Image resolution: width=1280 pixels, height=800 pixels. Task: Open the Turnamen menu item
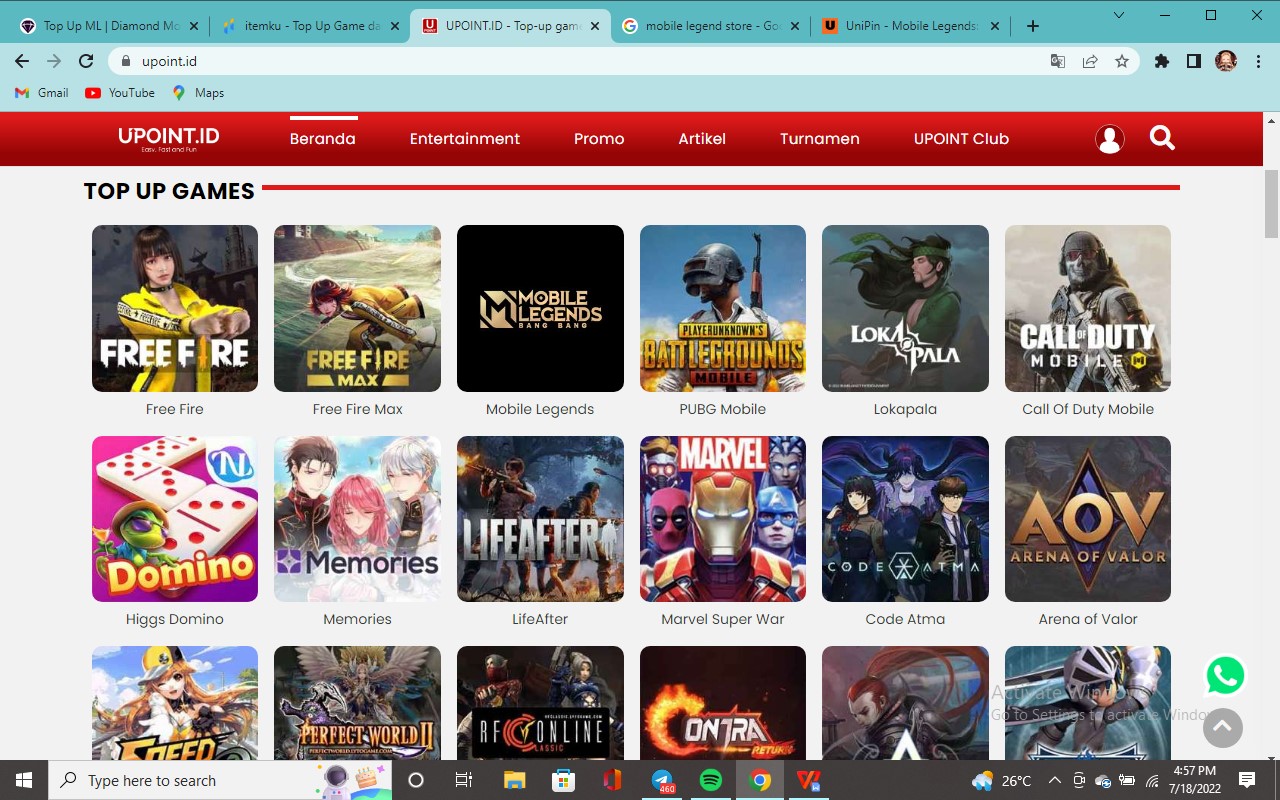820,139
